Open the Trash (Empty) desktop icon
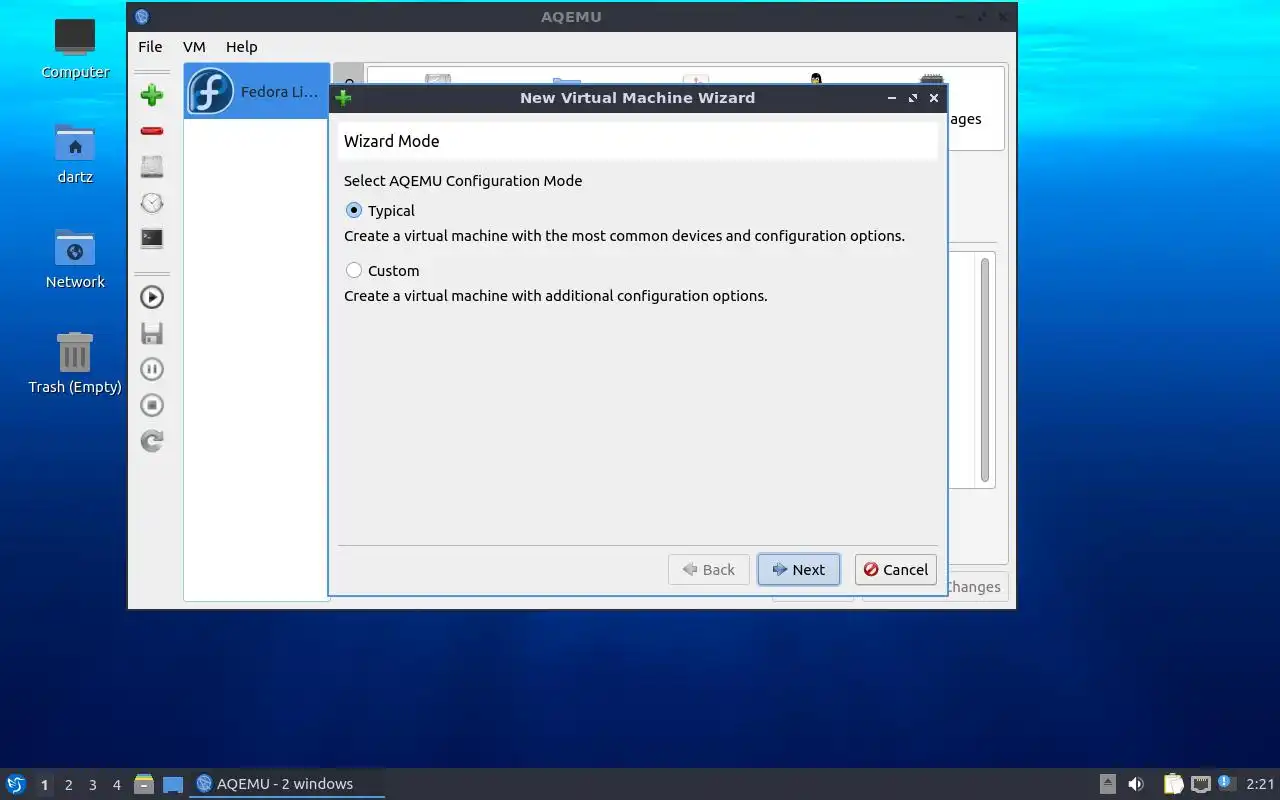 pyautogui.click(x=75, y=363)
